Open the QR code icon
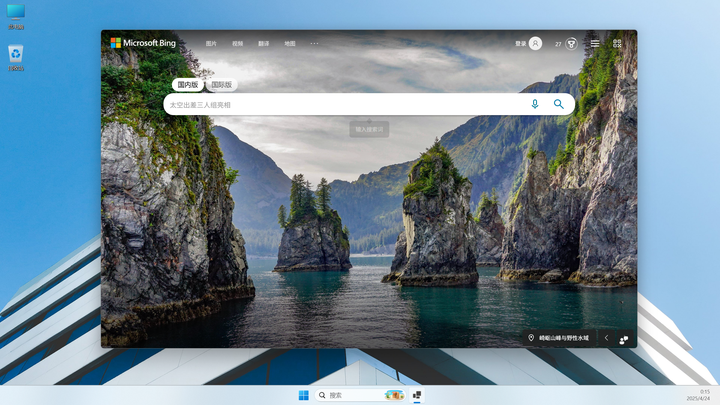This screenshot has height=405, width=720. click(x=617, y=43)
